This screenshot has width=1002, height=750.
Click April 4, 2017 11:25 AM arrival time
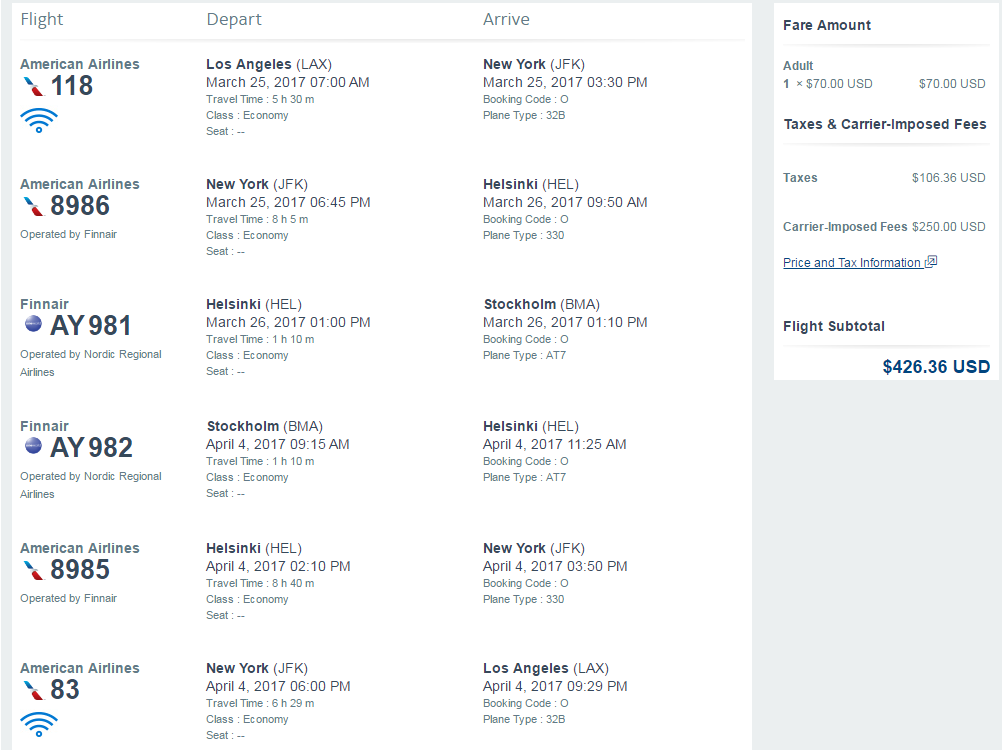[x=555, y=445]
